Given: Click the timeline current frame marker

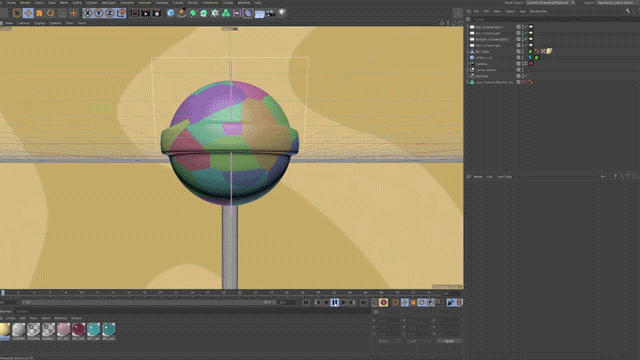Looking at the screenshot, I should (x=3, y=293).
